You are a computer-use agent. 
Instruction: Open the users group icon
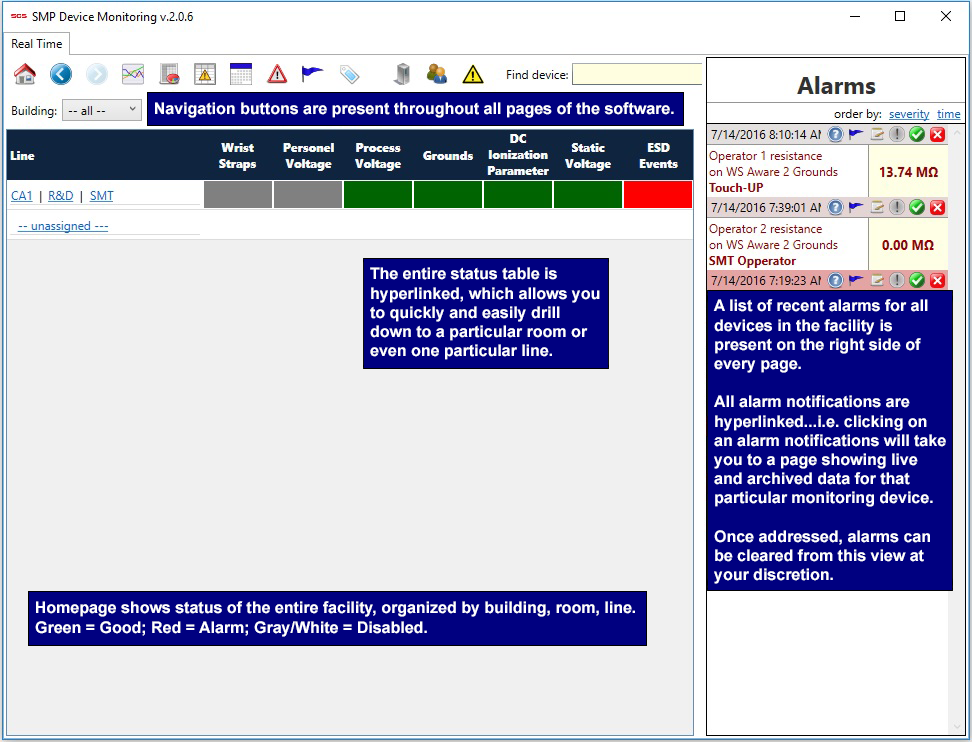(x=437, y=74)
